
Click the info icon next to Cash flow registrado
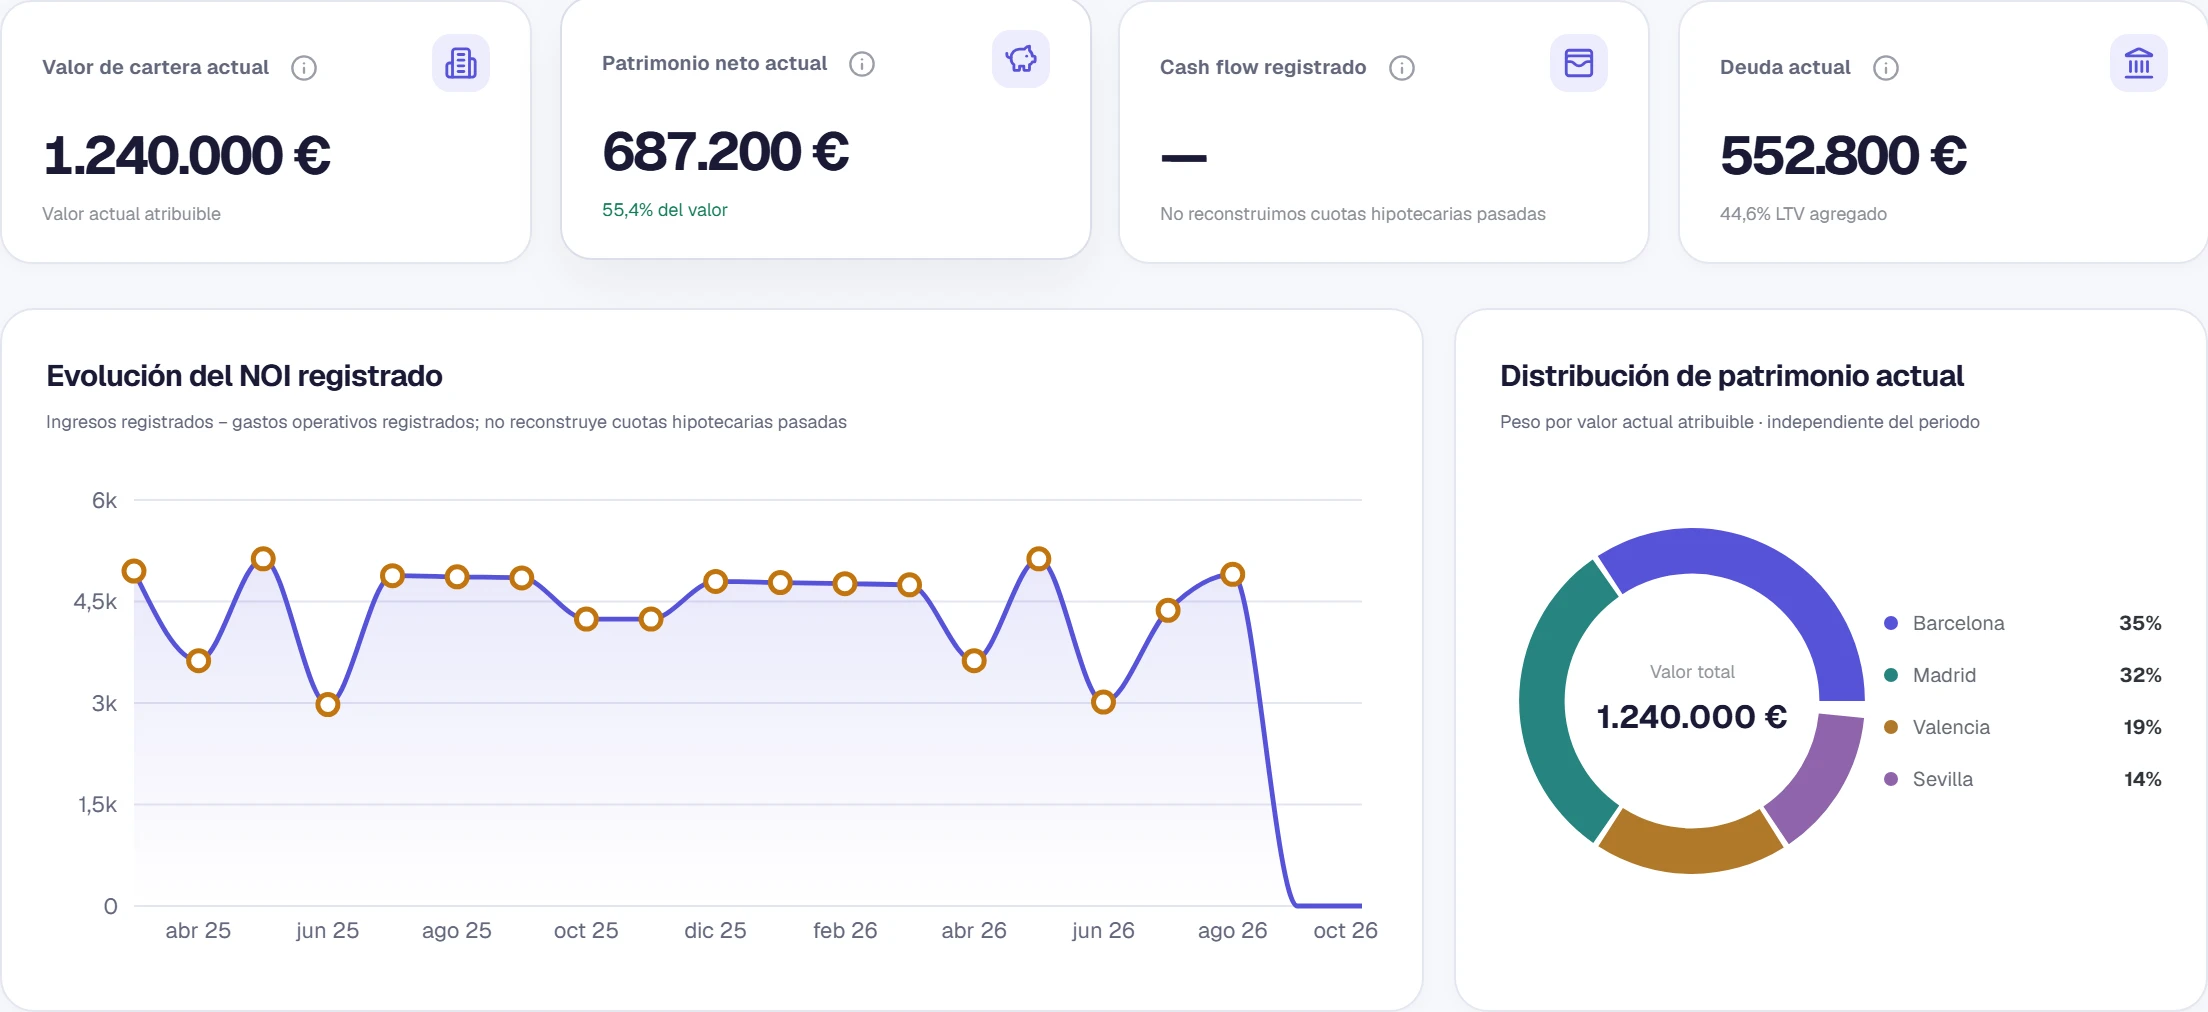pos(1402,68)
